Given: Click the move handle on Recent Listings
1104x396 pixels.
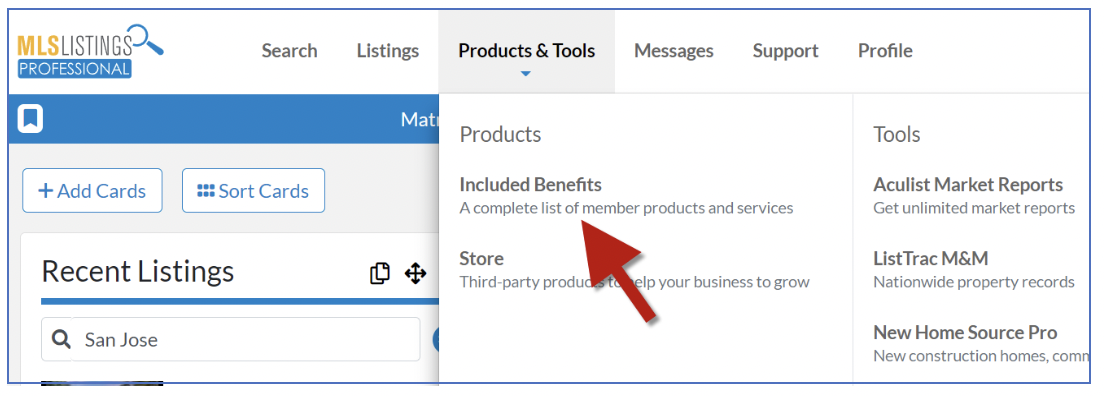Looking at the screenshot, I should coord(415,273).
